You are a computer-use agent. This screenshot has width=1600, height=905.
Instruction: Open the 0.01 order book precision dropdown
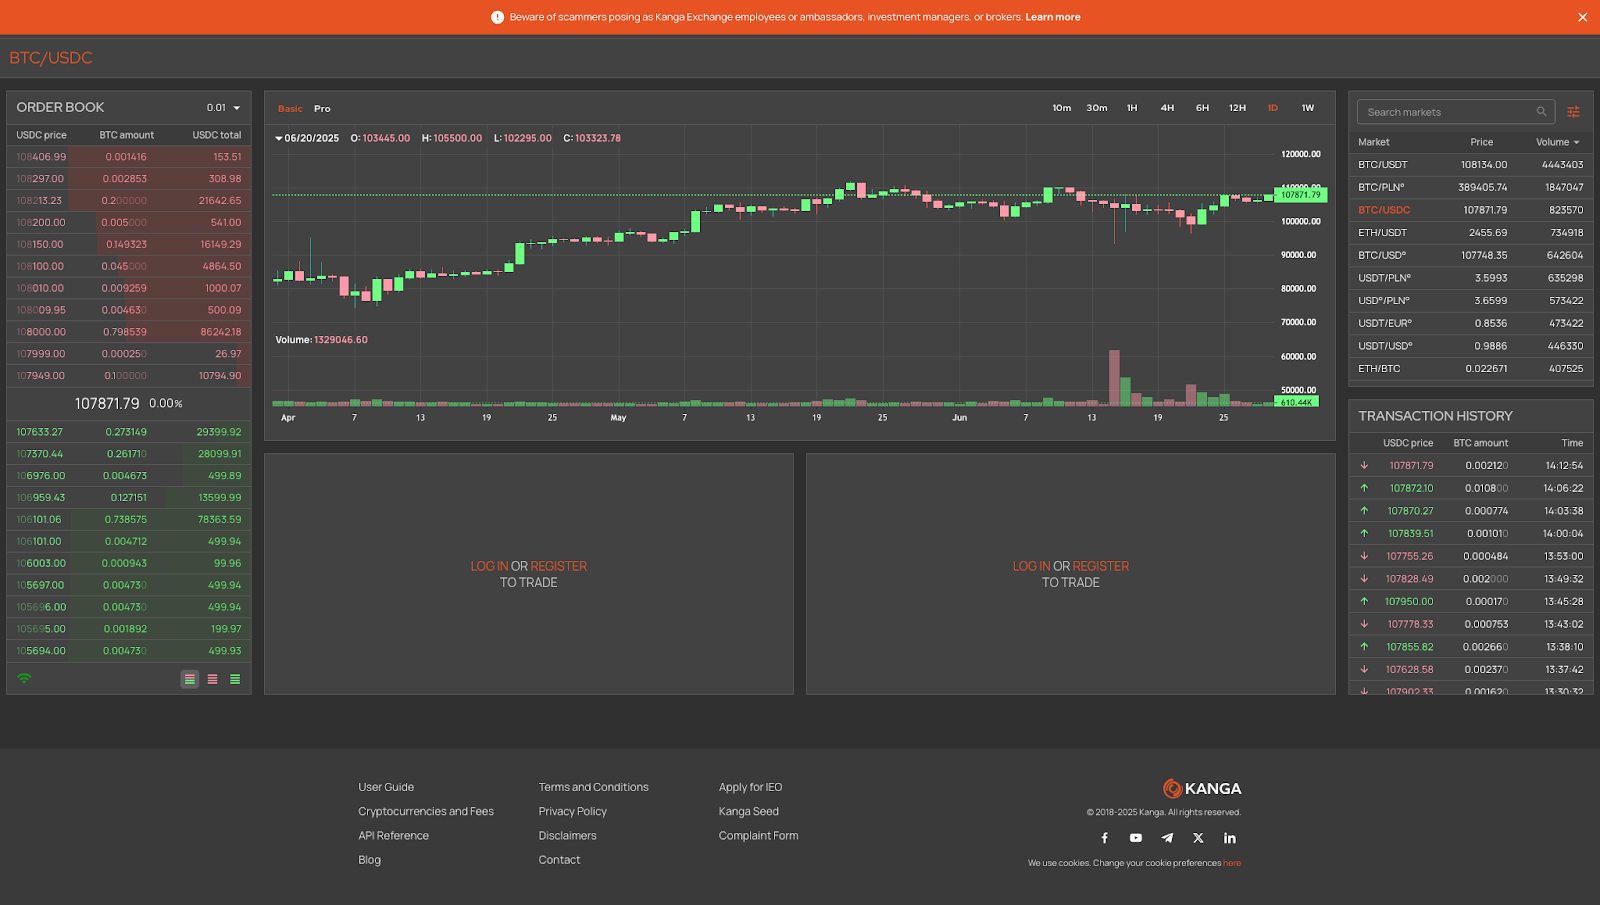click(x=224, y=108)
